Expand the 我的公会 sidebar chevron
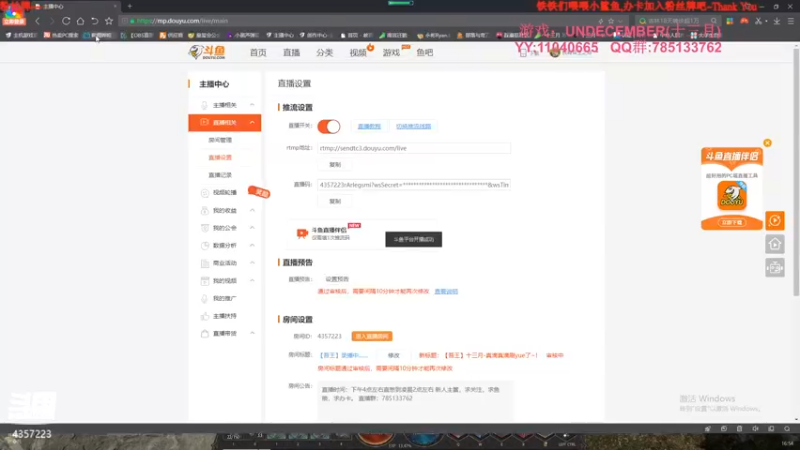 click(x=252, y=228)
